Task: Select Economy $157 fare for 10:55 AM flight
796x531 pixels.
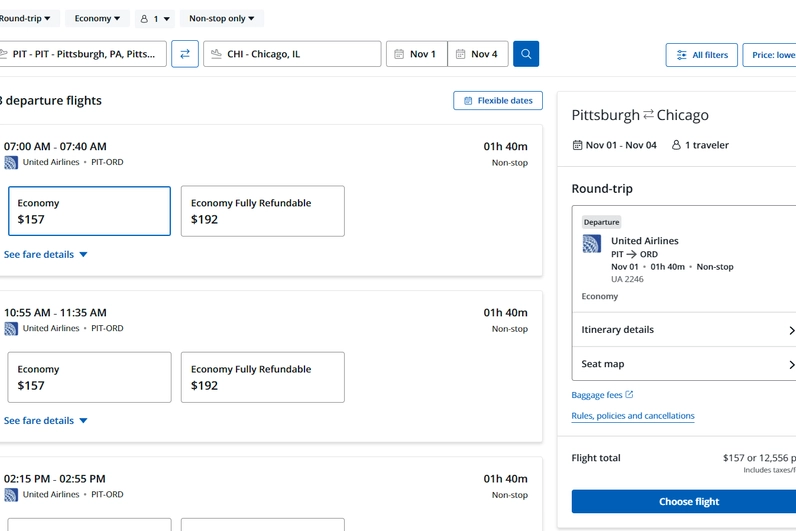Action: pyautogui.click(x=89, y=377)
